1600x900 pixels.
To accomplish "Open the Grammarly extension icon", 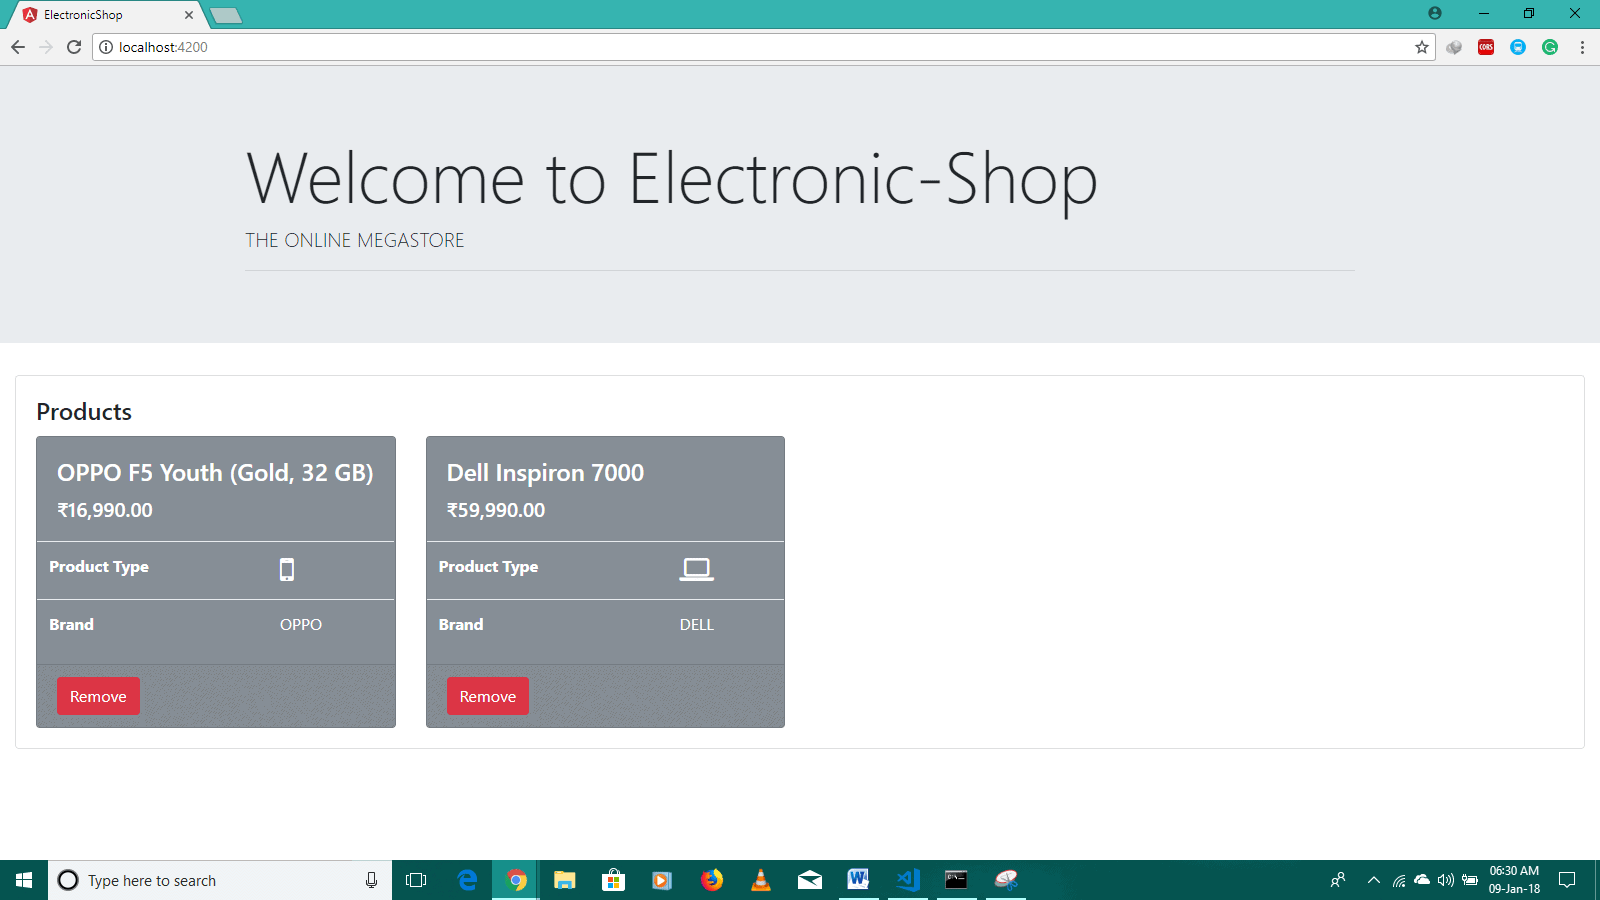I will (1550, 47).
